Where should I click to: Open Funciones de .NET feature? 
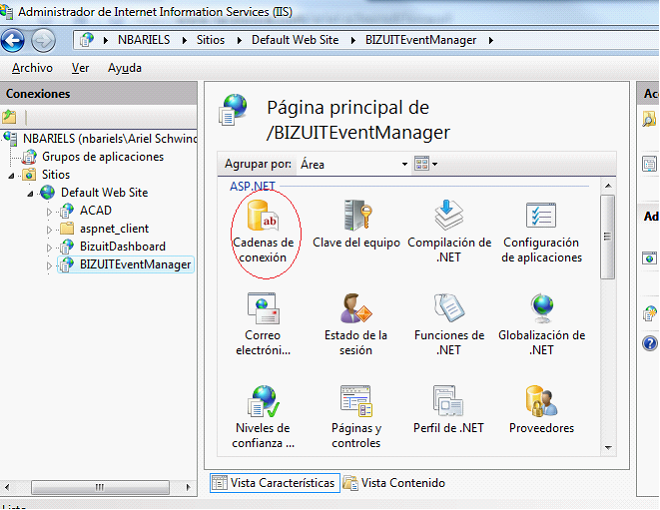point(449,324)
